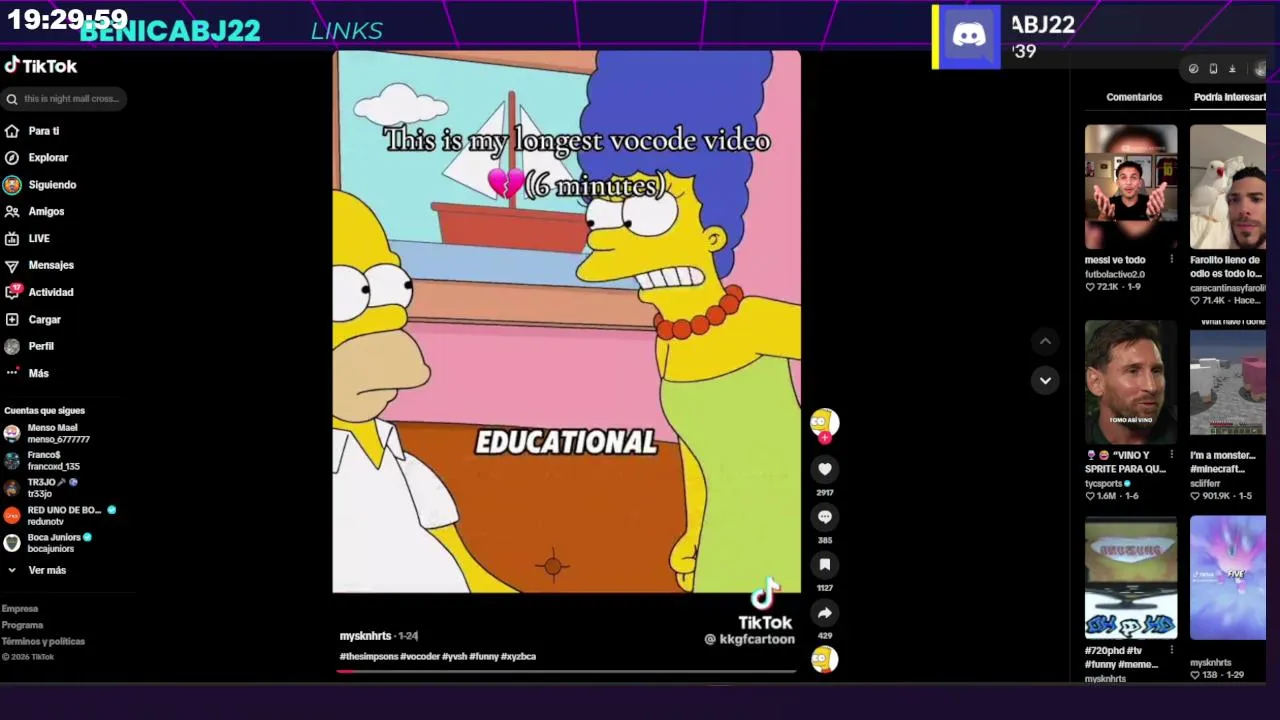Click the search input field

(64, 99)
